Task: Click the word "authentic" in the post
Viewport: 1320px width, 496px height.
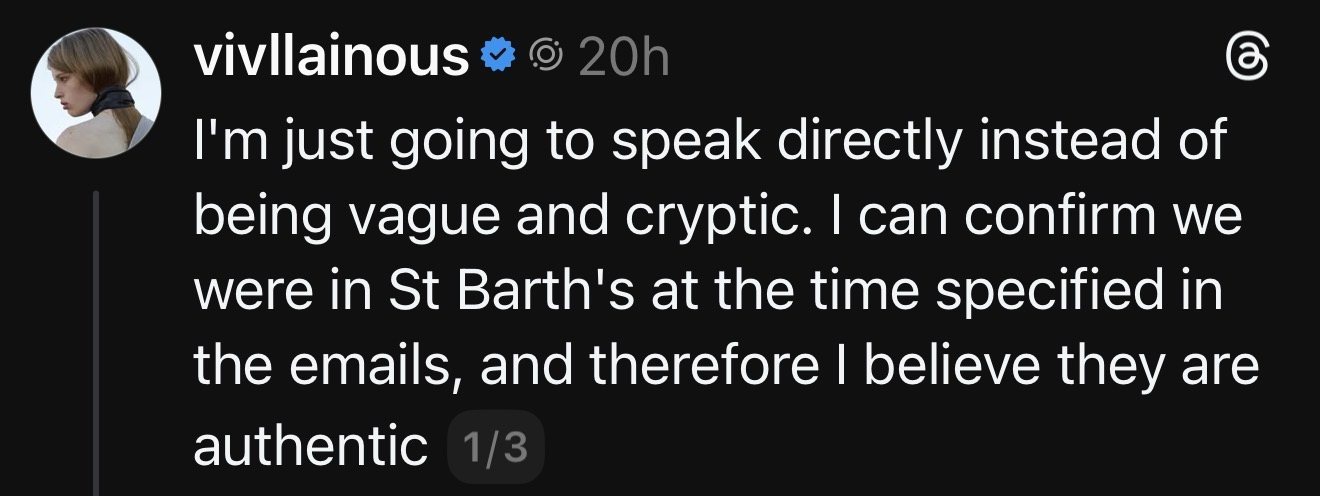Action: tap(310, 447)
